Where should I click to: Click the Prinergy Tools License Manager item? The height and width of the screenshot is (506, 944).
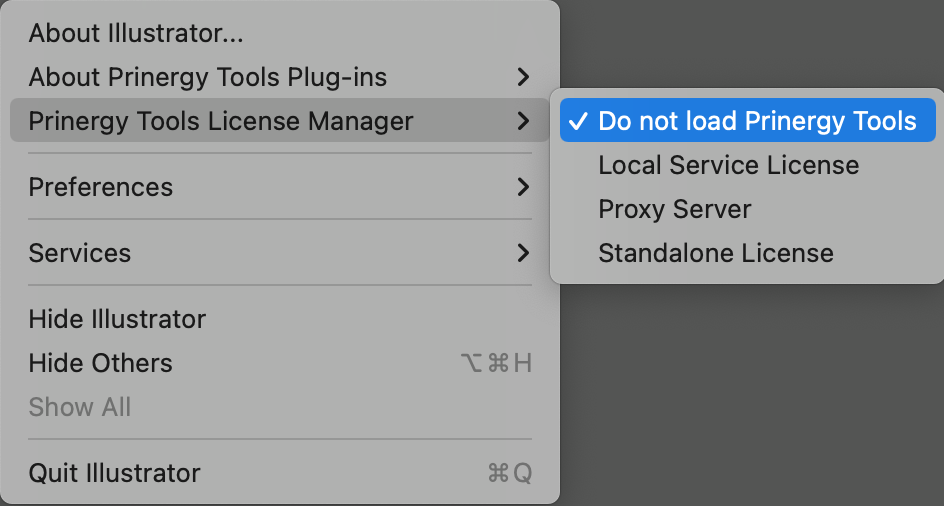(x=221, y=121)
